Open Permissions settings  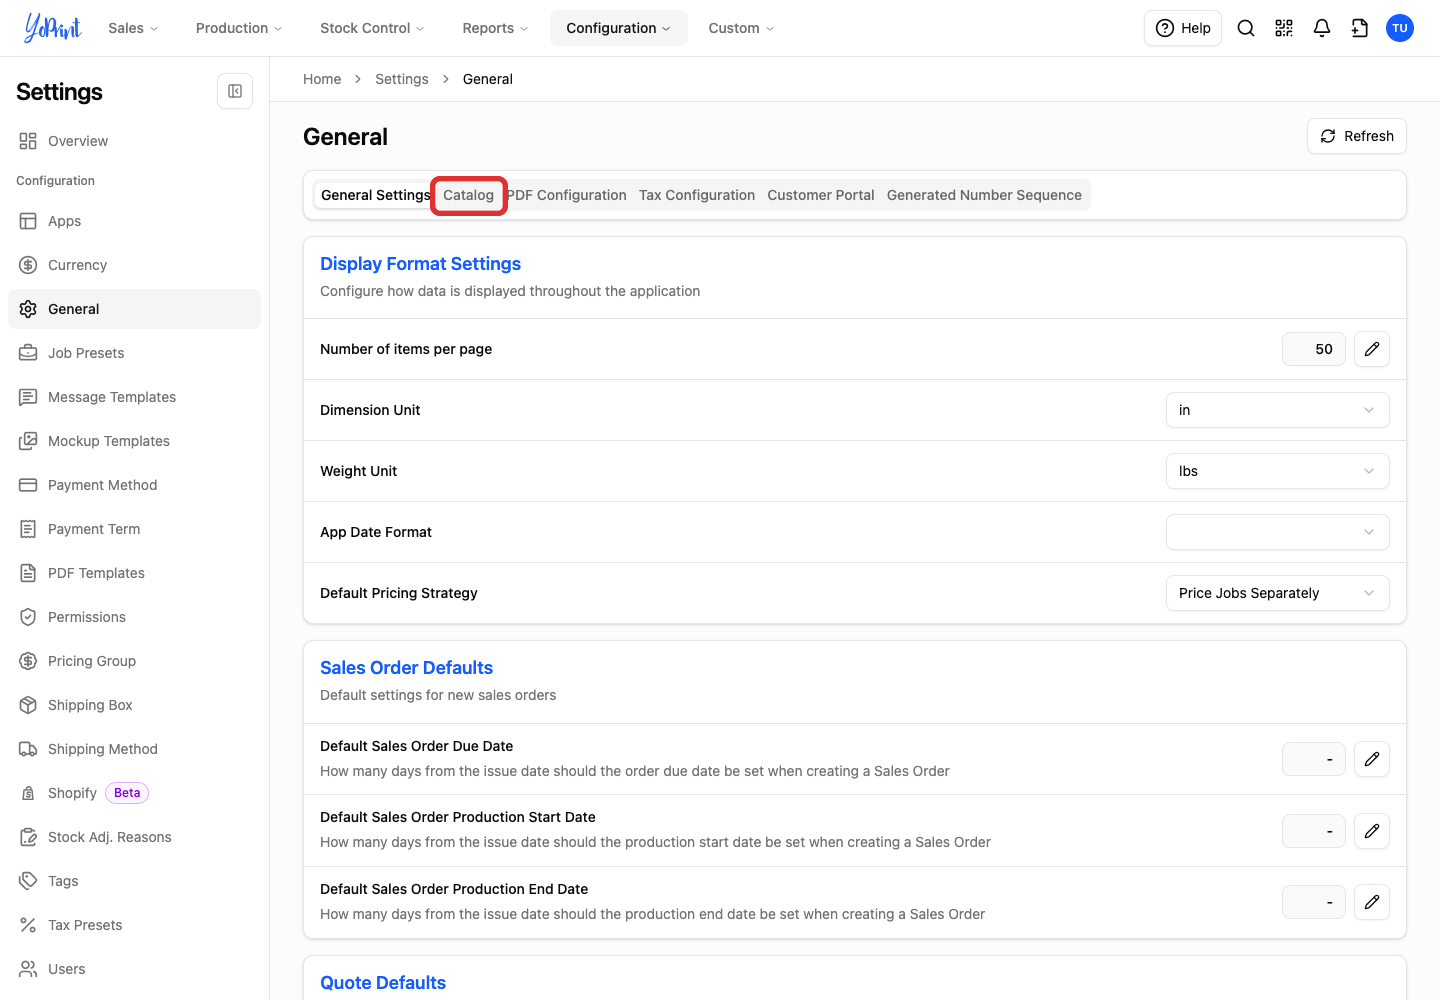click(x=134, y=617)
